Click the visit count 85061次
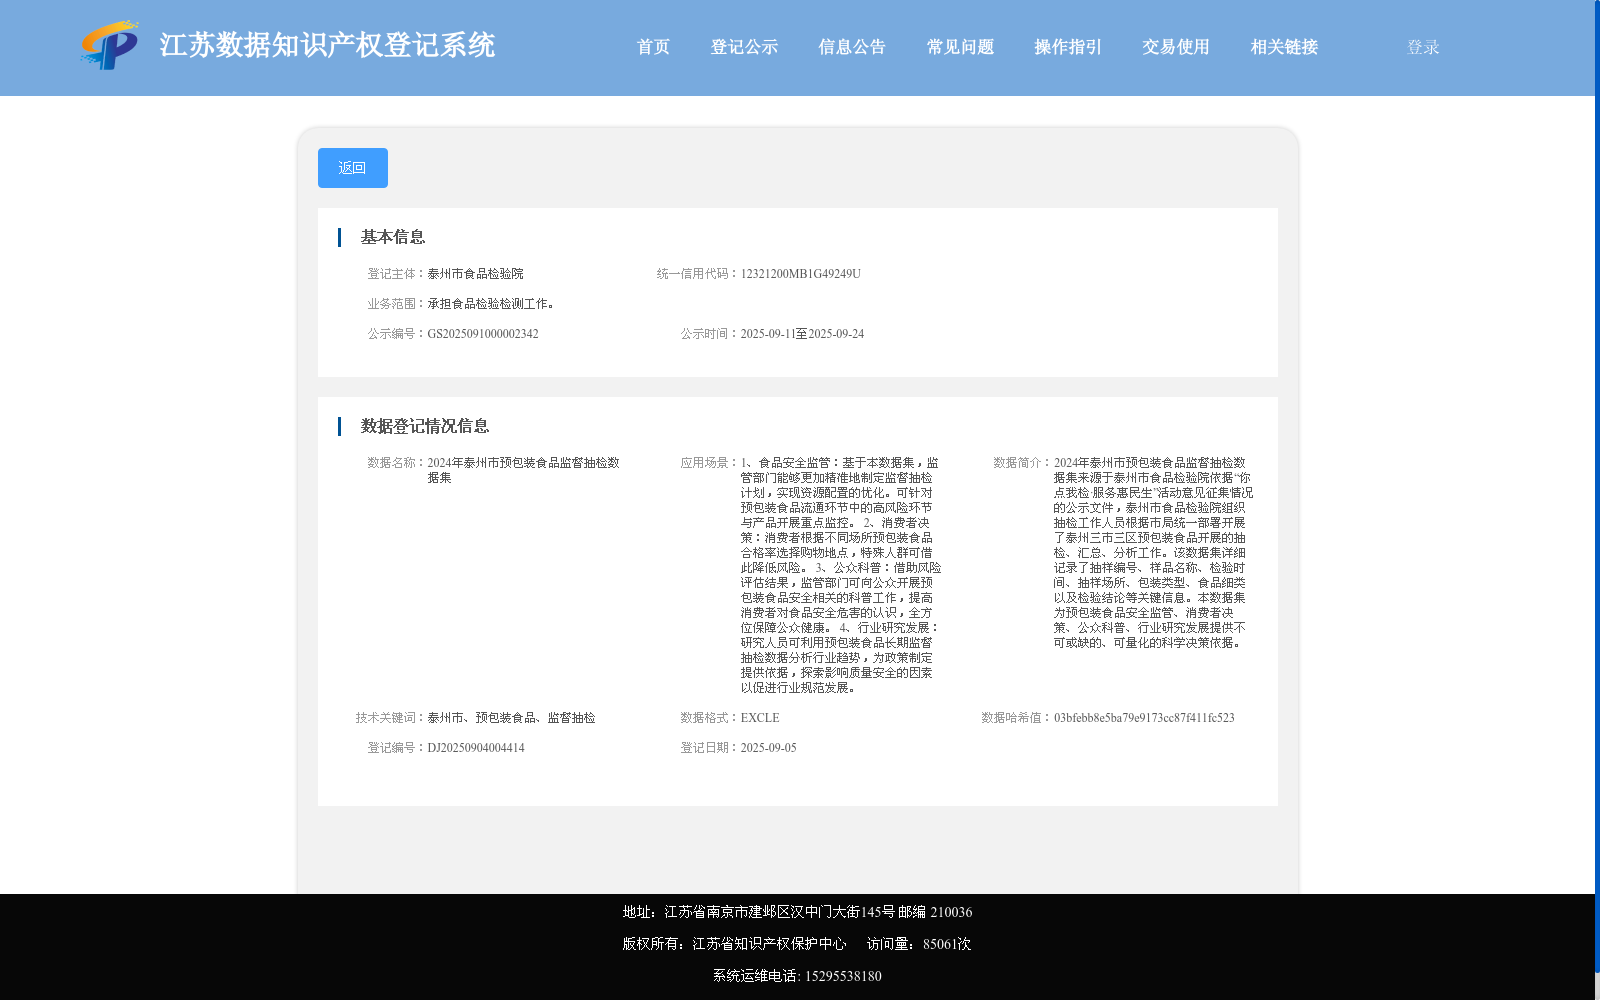The height and width of the screenshot is (1000, 1600). pos(947,944)
